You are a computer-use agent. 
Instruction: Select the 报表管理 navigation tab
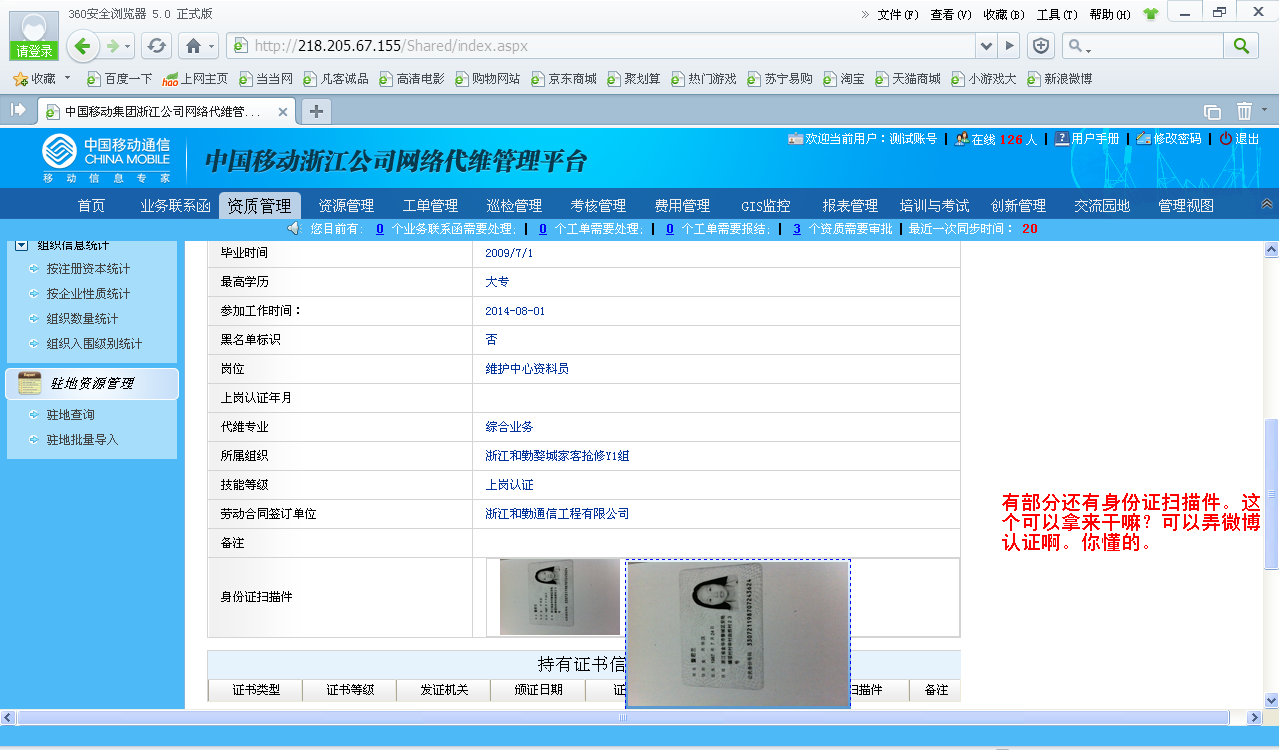pyautogui.click(x=850, y=205)
